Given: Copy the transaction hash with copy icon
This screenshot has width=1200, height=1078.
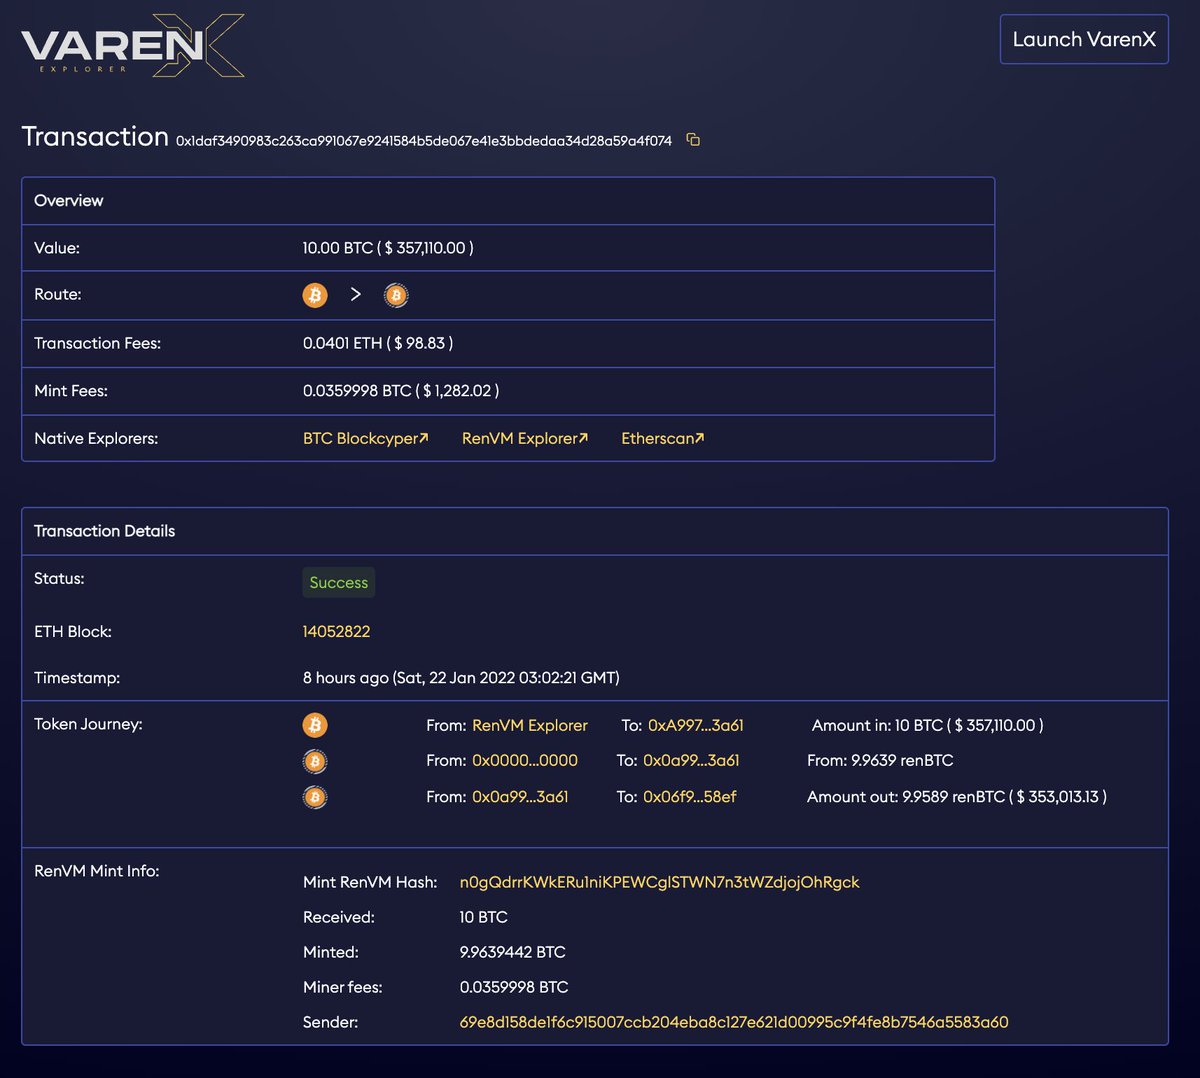Looking at the screenshot, I should point(693,140).
